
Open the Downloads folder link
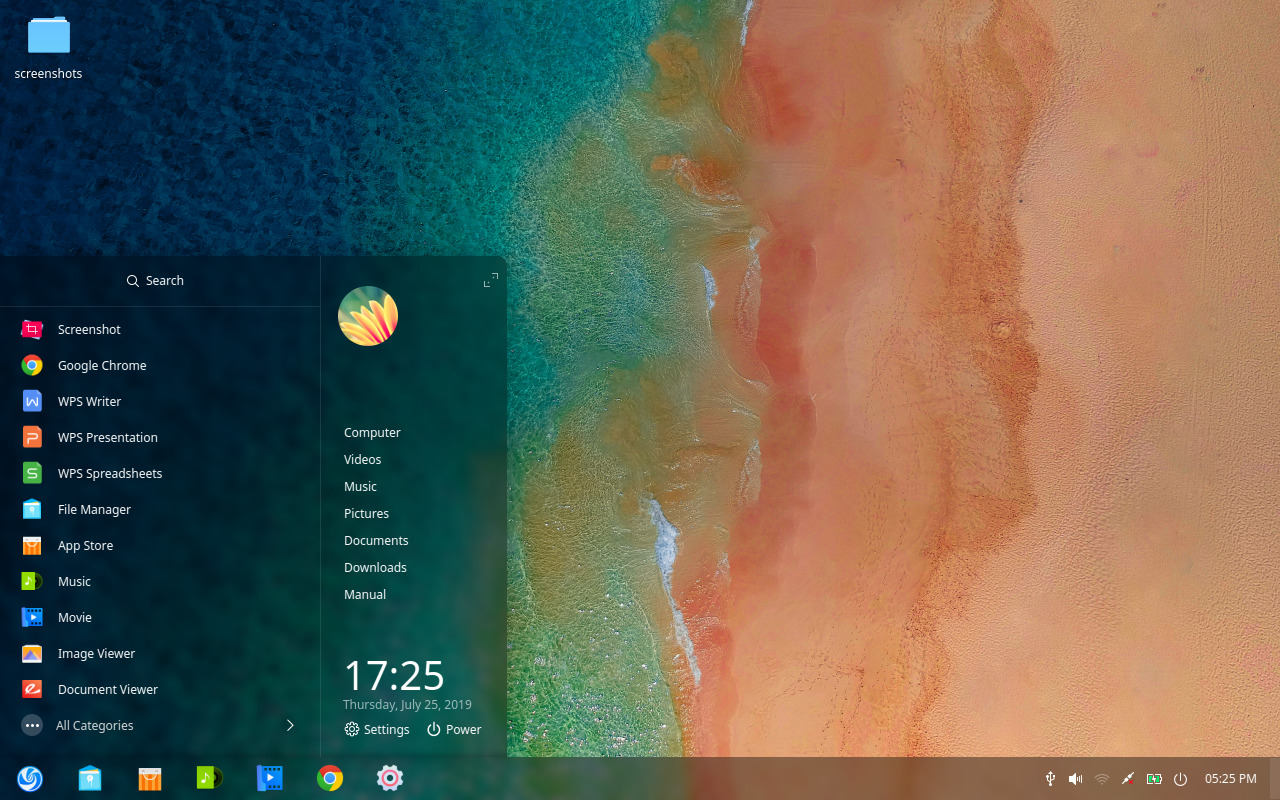(375, 568)
